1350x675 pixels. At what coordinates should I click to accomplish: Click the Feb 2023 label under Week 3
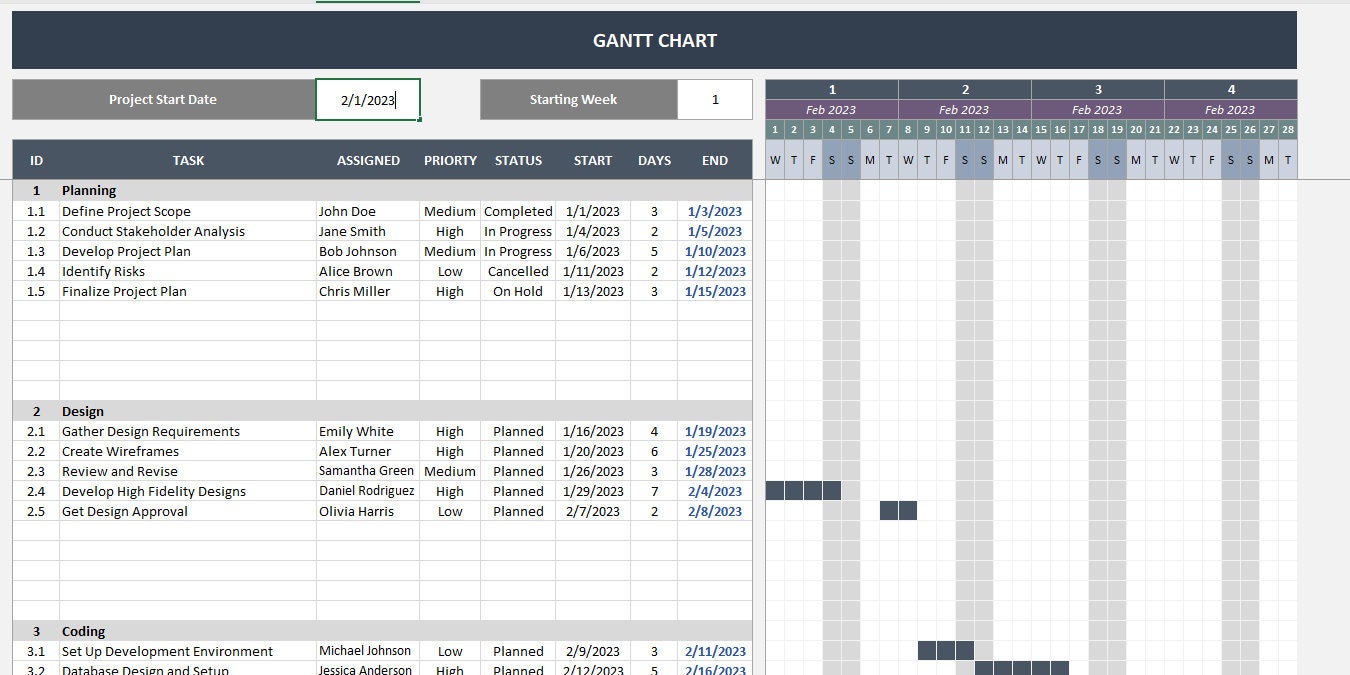pyautogui.click(x=1097, y=109)
